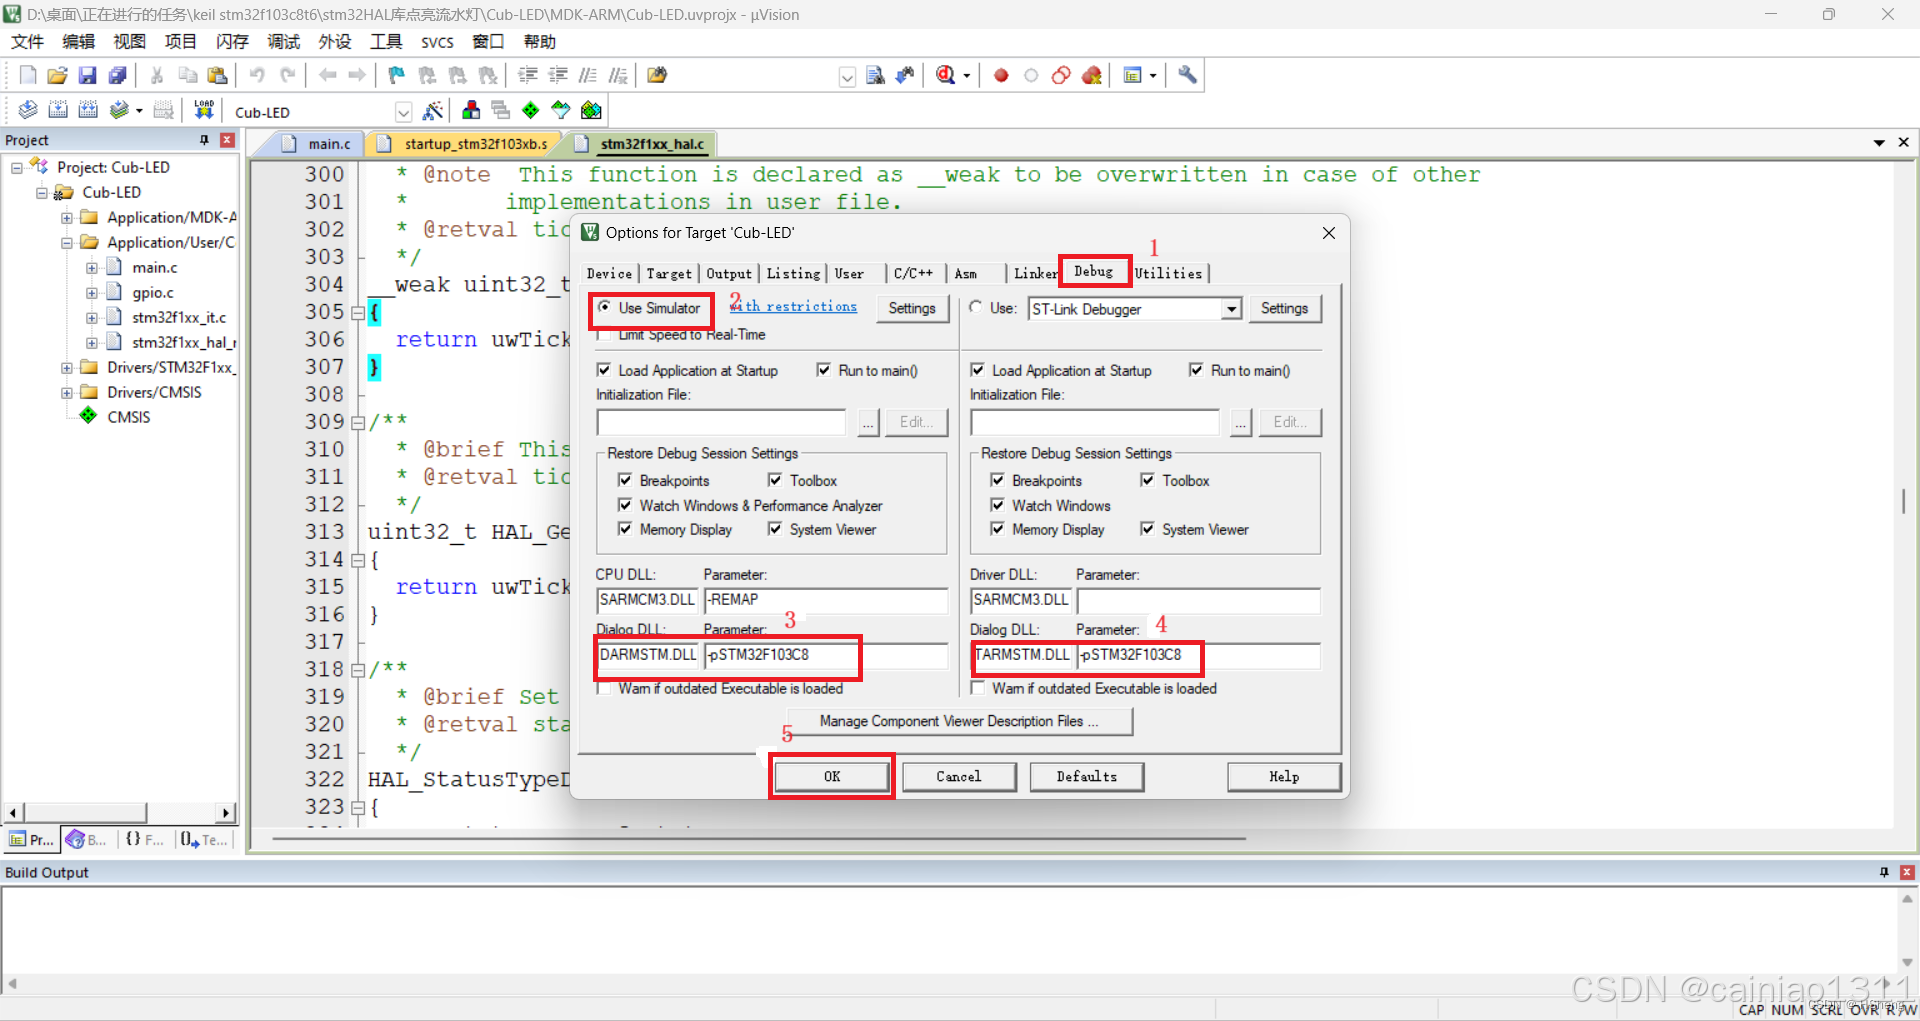1920x1021 pixels.
Task: Download to flash with the LOAD icon
Action: (x=204, y=110)
